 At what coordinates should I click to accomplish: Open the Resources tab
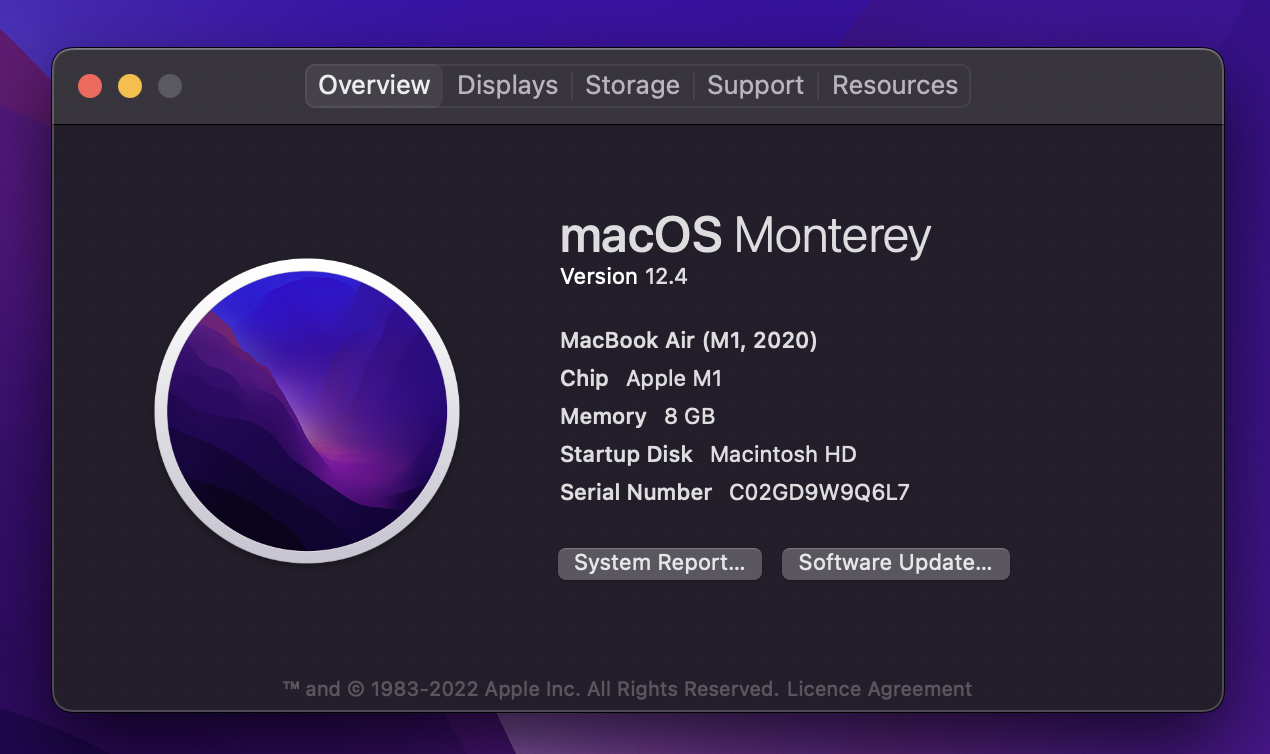click(x=895, y=86)
